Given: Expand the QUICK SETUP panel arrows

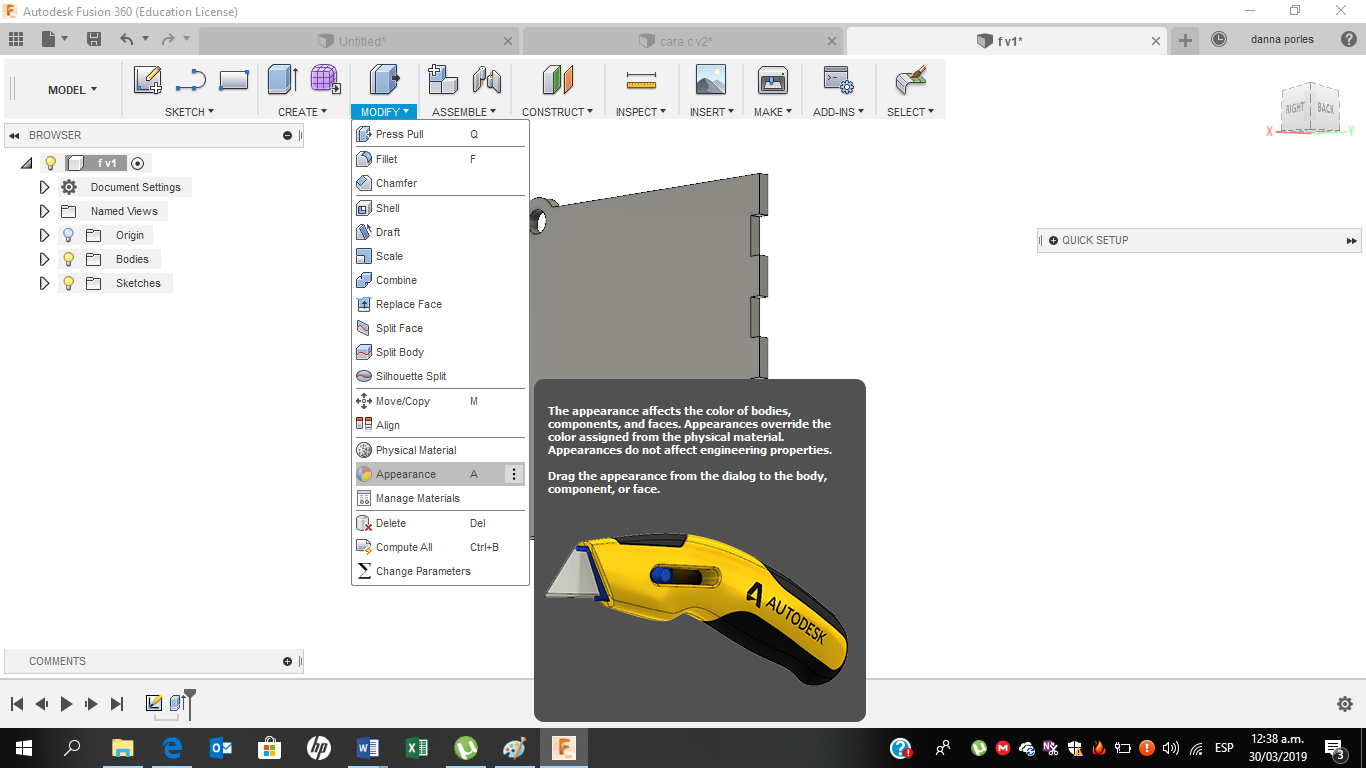Looking at the screenshot, I should [x=1352, y=241].
